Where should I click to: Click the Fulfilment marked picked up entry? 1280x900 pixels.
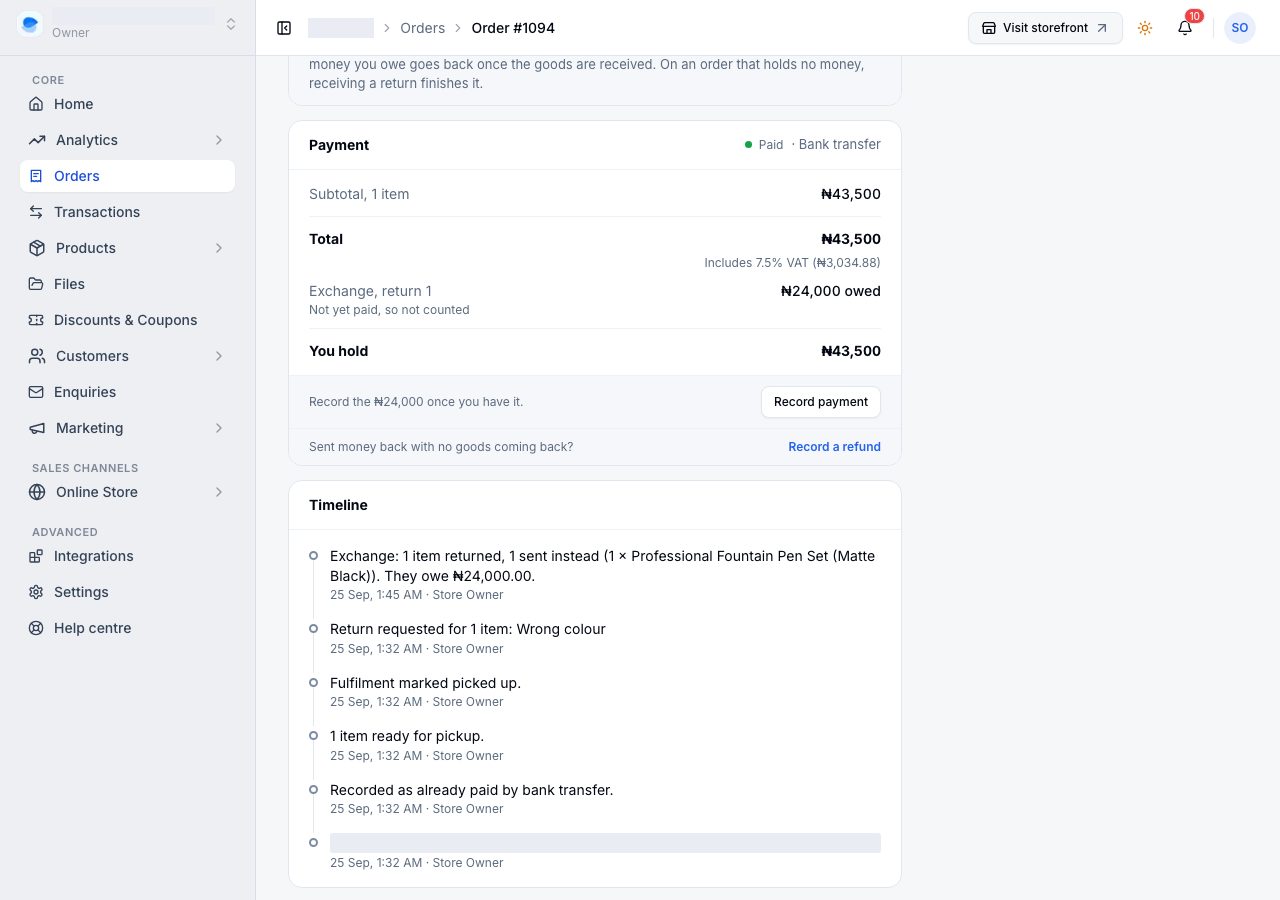point(425,683)
